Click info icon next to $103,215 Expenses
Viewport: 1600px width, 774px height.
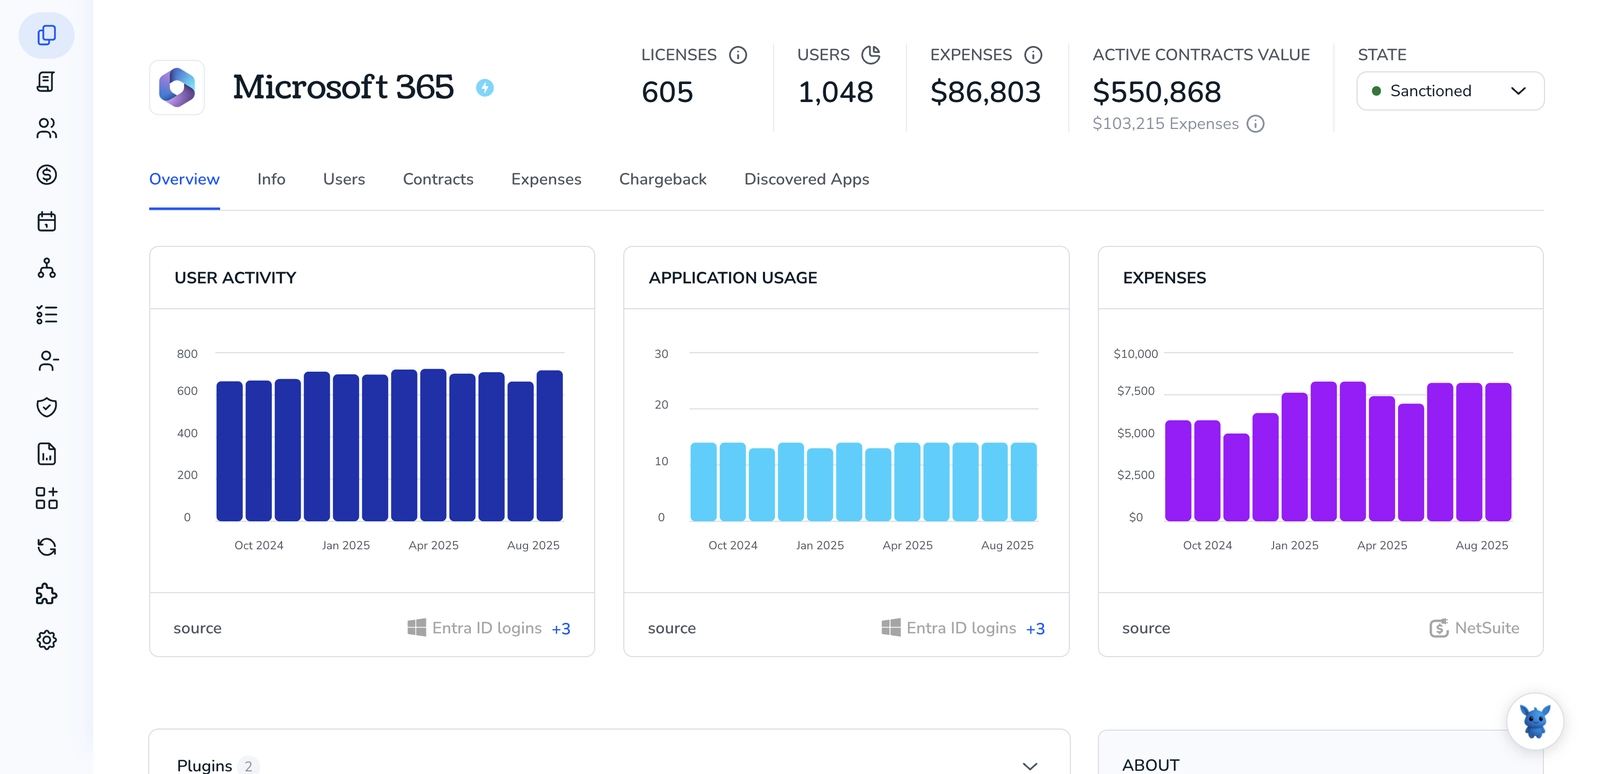(1256, 124)
